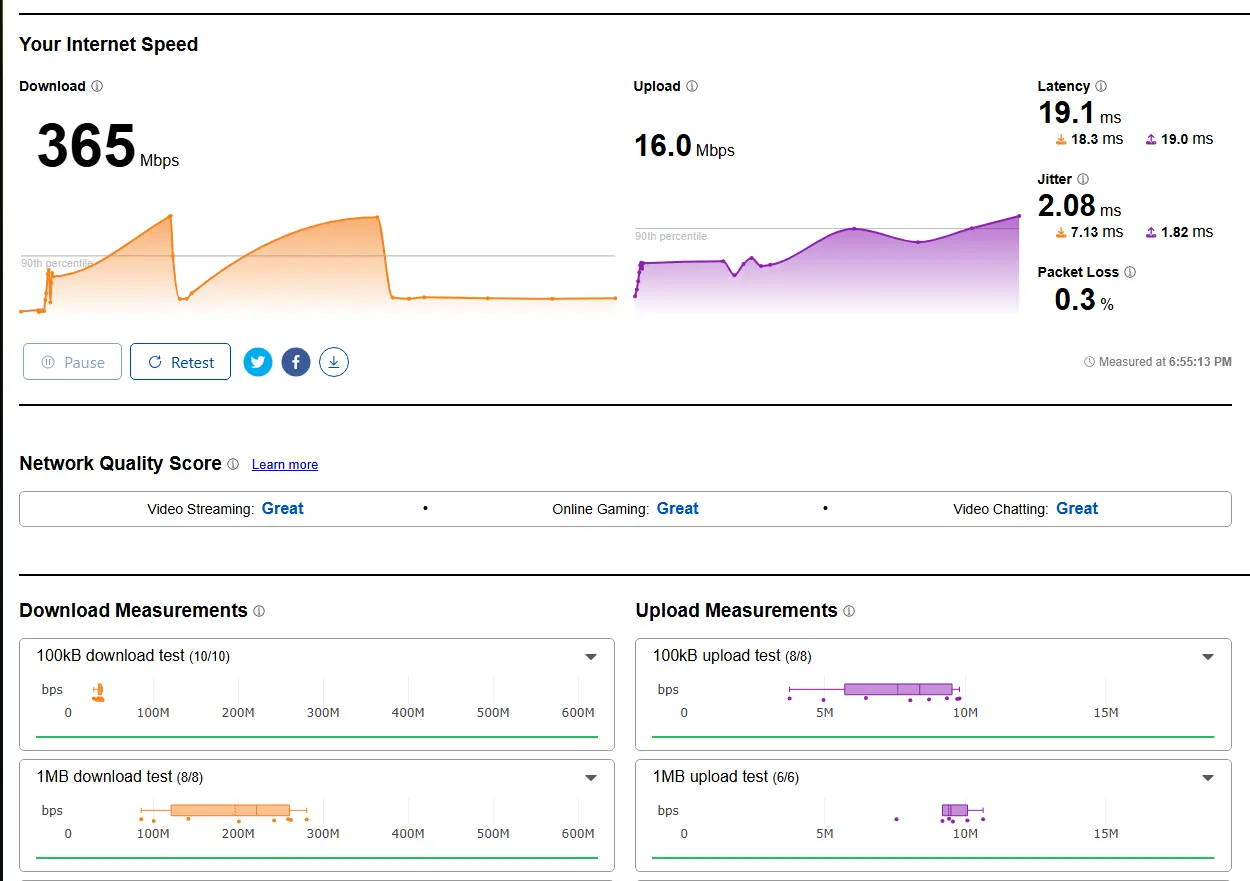
Task: Click the 16.0 Mbps upload speed value
Action: pyautogui.click(x=684, y=147)
